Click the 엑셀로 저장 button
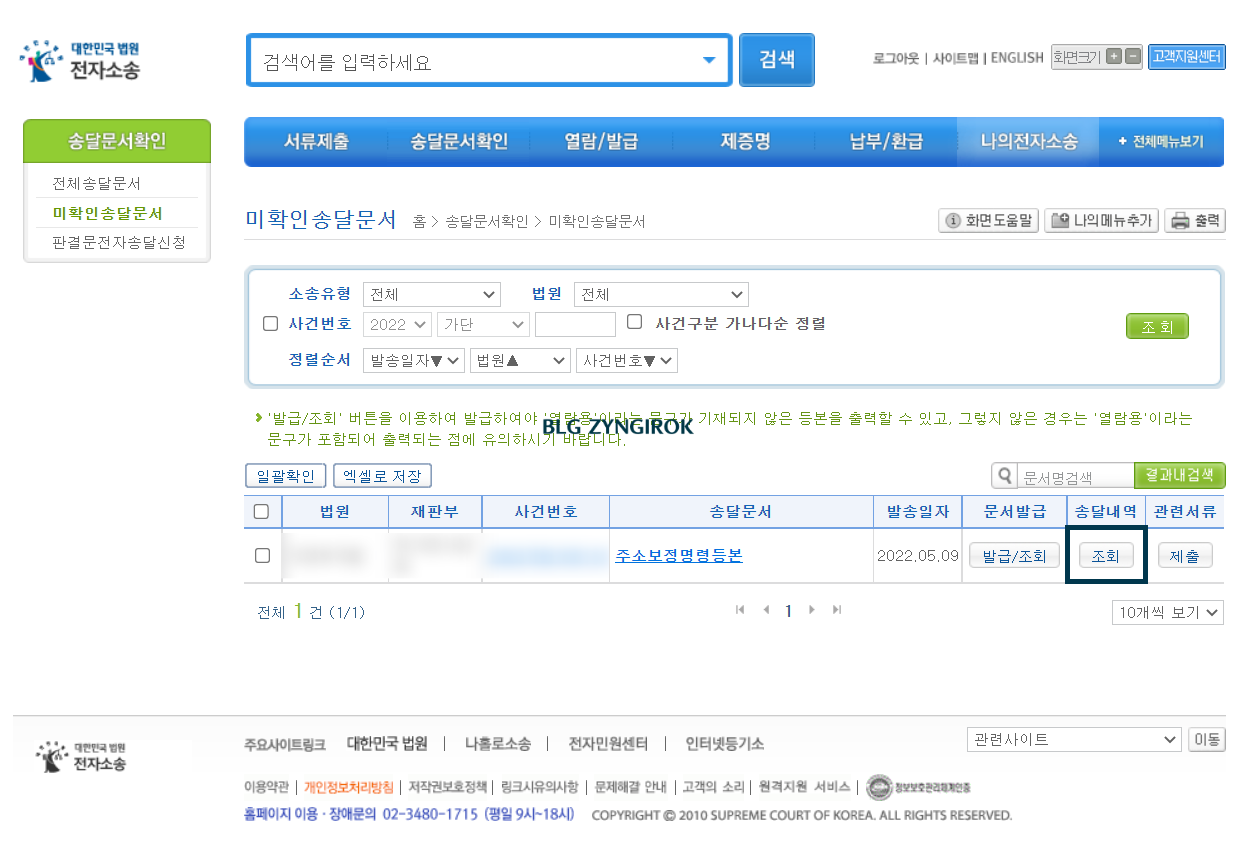Image resolution: width=1237 pixels, height=853 pixels. 385,476
